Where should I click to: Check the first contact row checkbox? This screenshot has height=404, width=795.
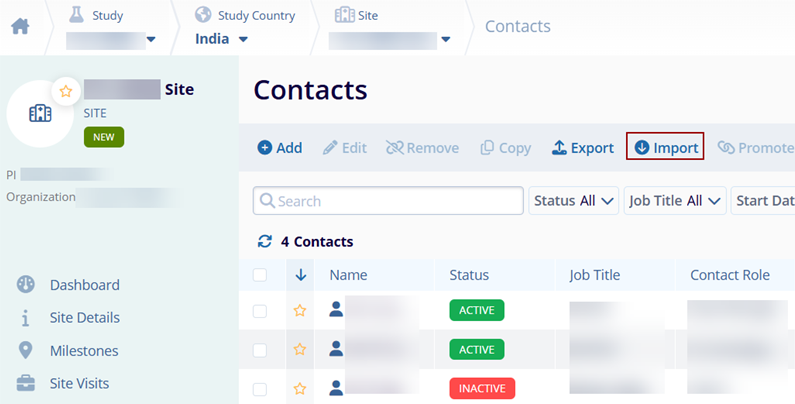tap(260, 311)
